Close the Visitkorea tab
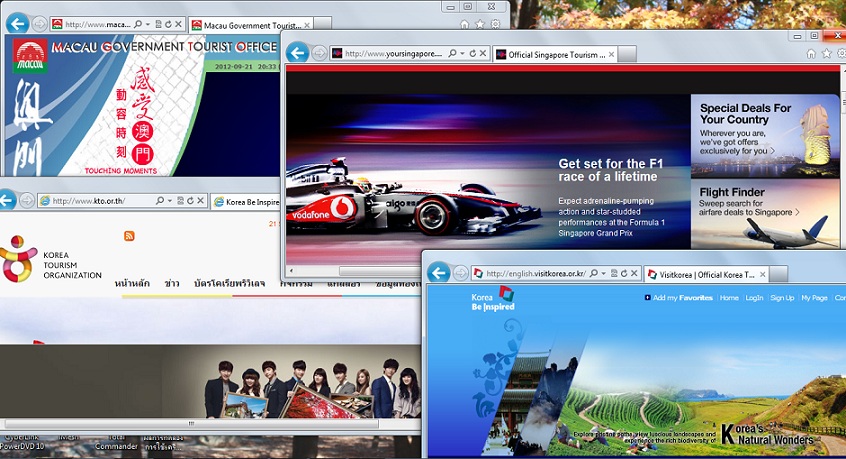846x459 pixels. click(762, 275)
